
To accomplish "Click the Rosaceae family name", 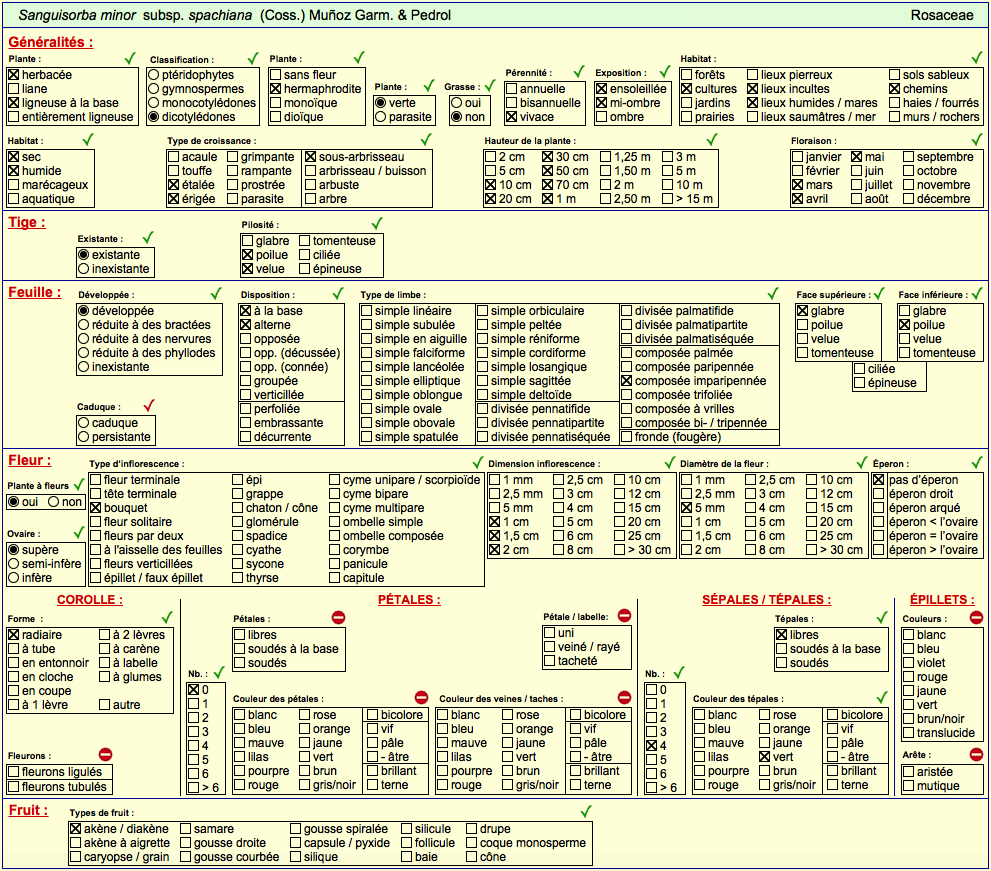I will 942,15.
